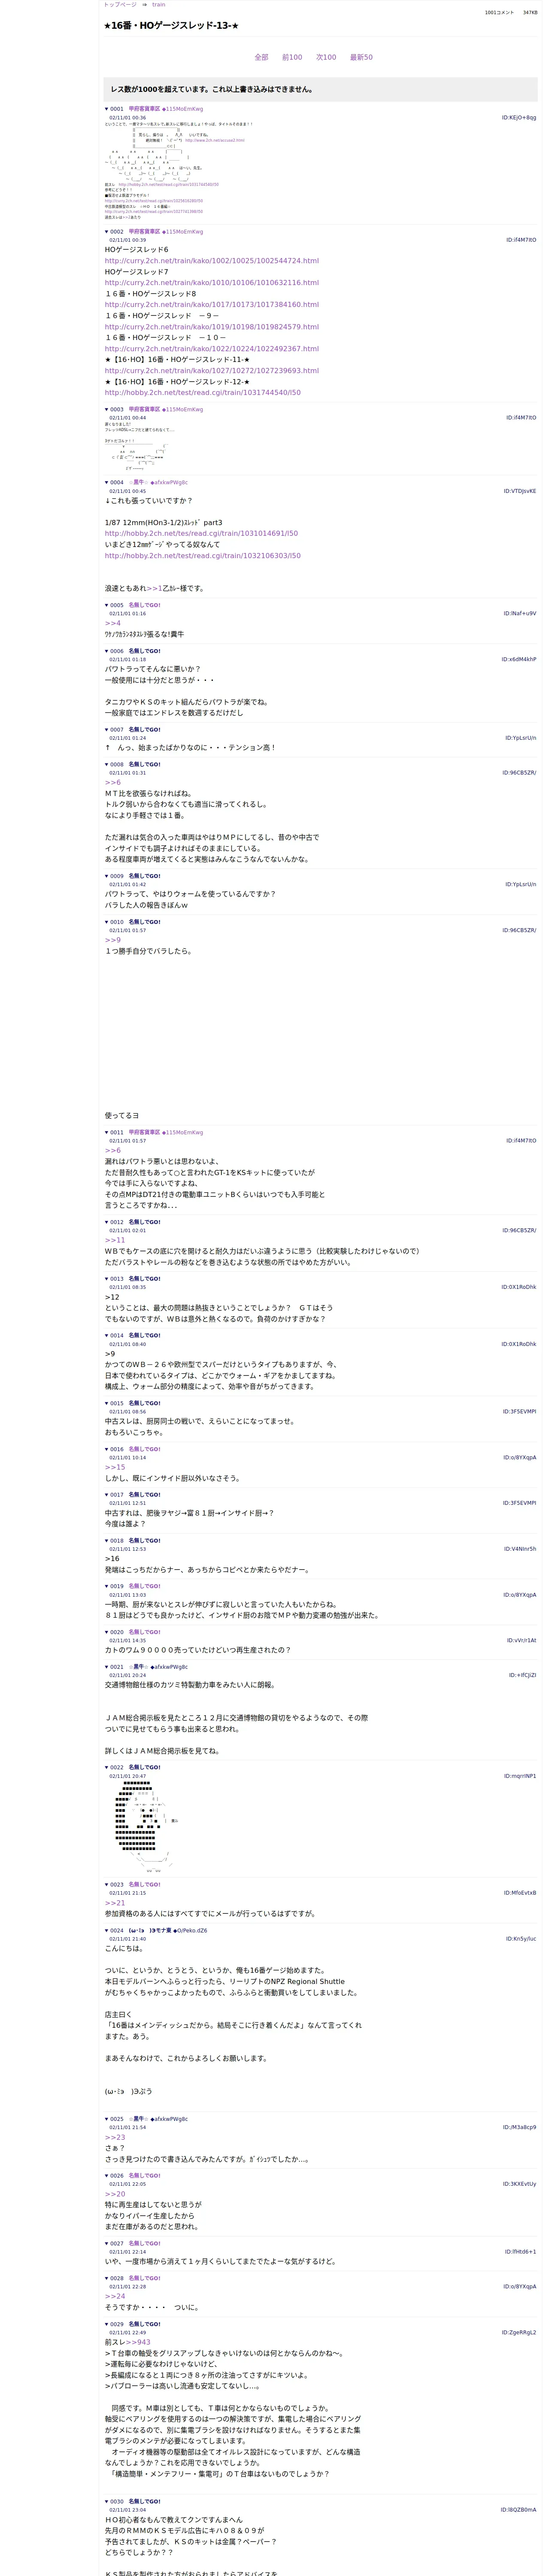Image resolution: width=551 pixels, height=2576 pixels.
Task: Collapse post 0021 using its triangle
Action: coord(107,1667)
